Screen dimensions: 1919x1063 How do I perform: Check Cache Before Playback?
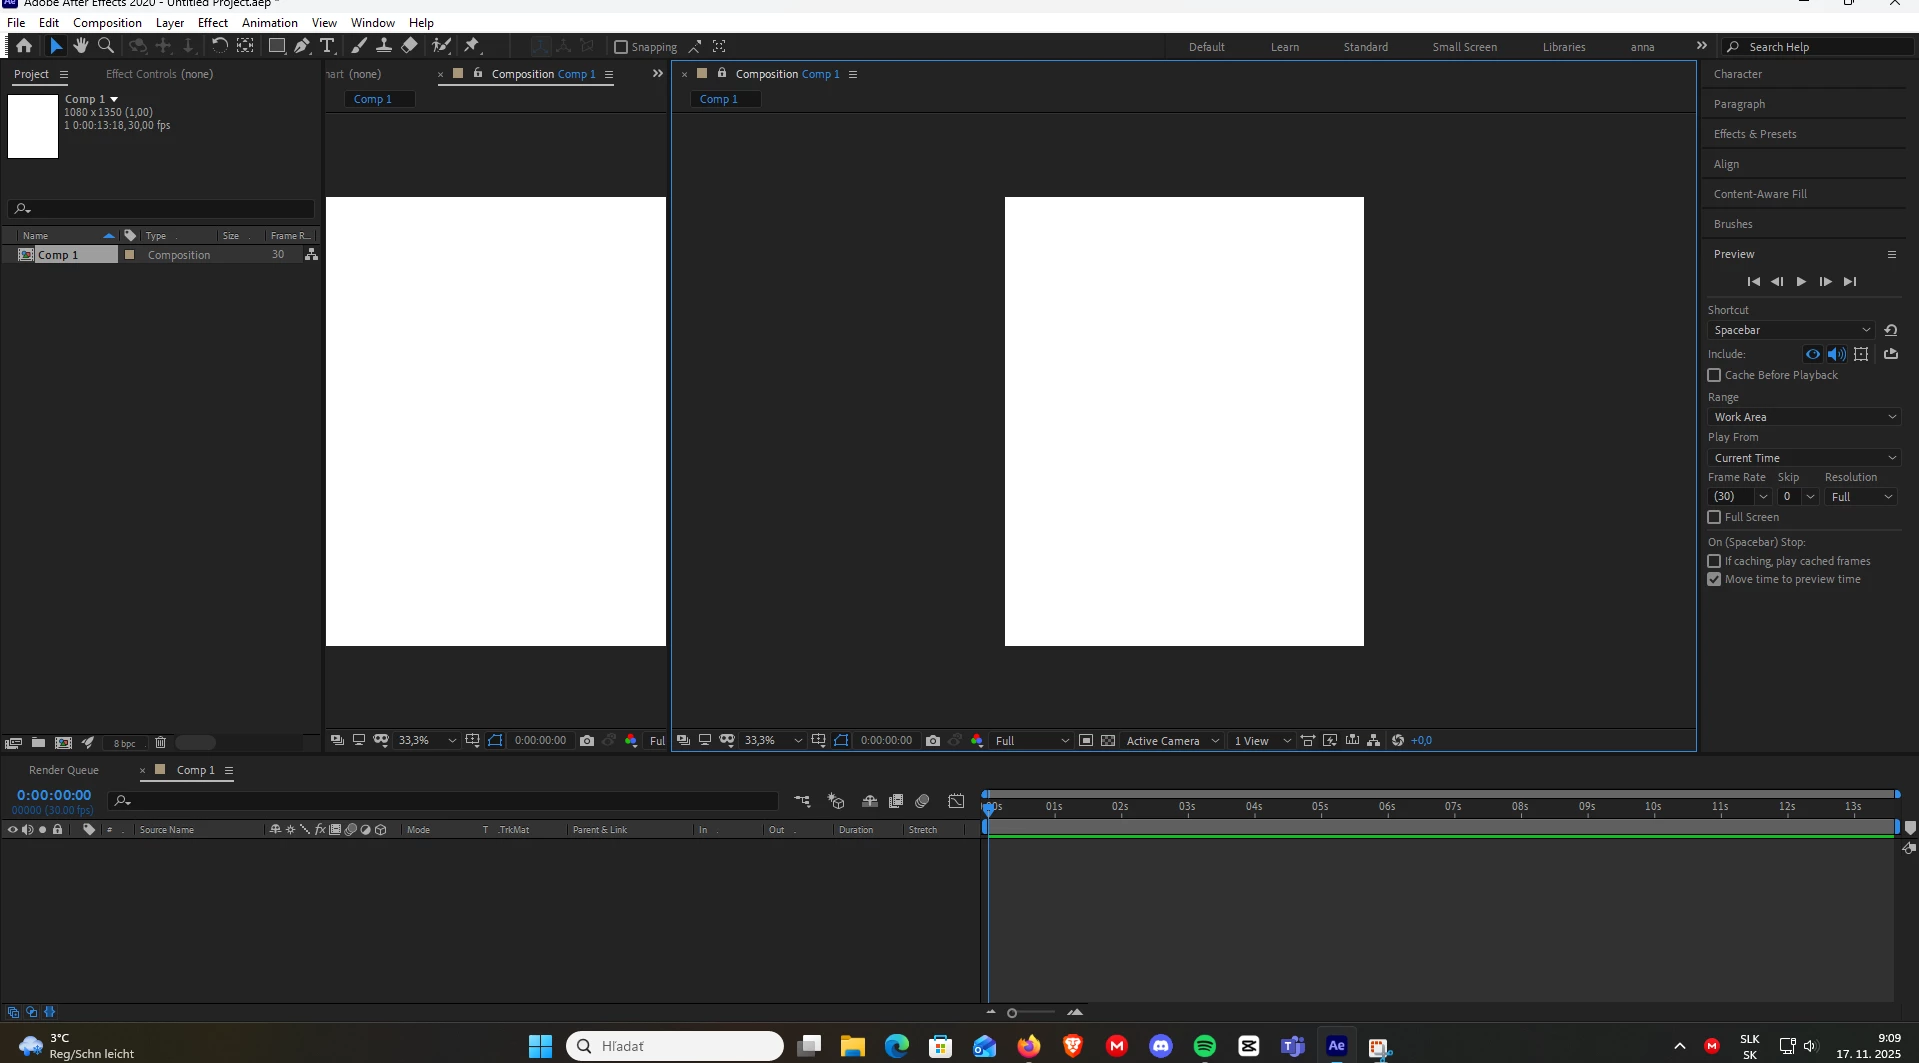pyautogui.click(x=1714, y=375)
